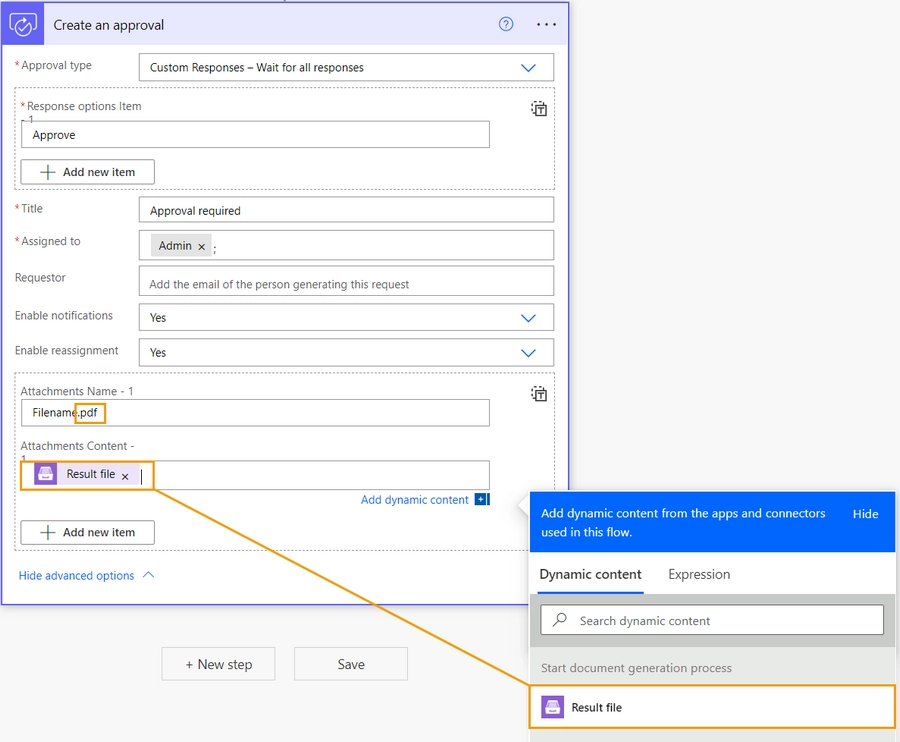This screenshot has height=742, width=900.
Task: Remove the Result file token
Action: point(125,476)
